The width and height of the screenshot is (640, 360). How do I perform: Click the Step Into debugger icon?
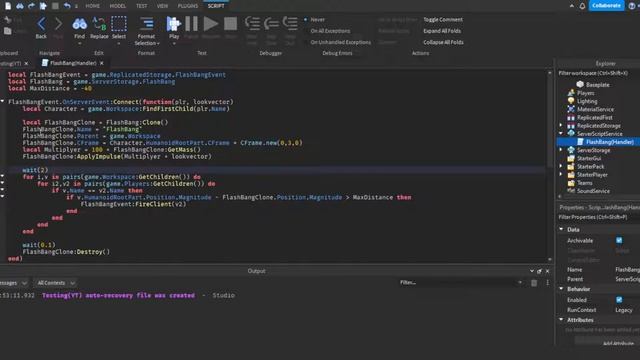coord(252,24)
